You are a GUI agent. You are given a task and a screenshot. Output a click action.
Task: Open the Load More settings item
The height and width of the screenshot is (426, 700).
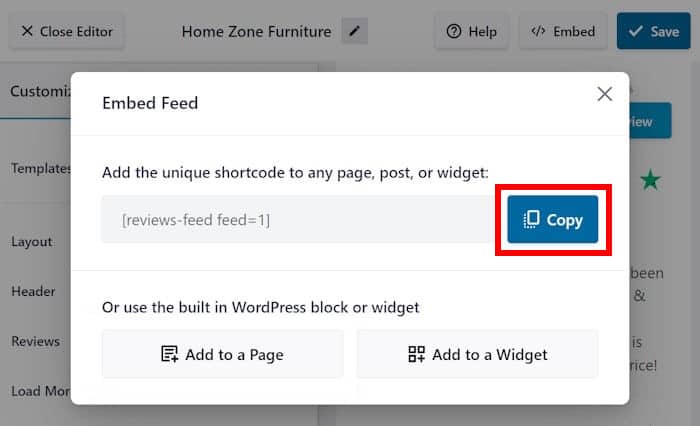coord(38,391)
